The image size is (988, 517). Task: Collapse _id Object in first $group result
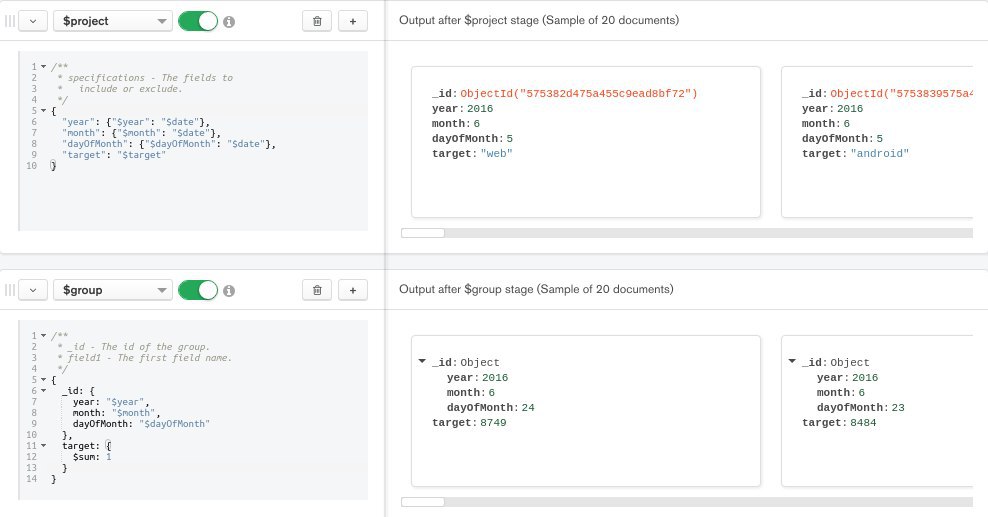[x=422, y=361]
